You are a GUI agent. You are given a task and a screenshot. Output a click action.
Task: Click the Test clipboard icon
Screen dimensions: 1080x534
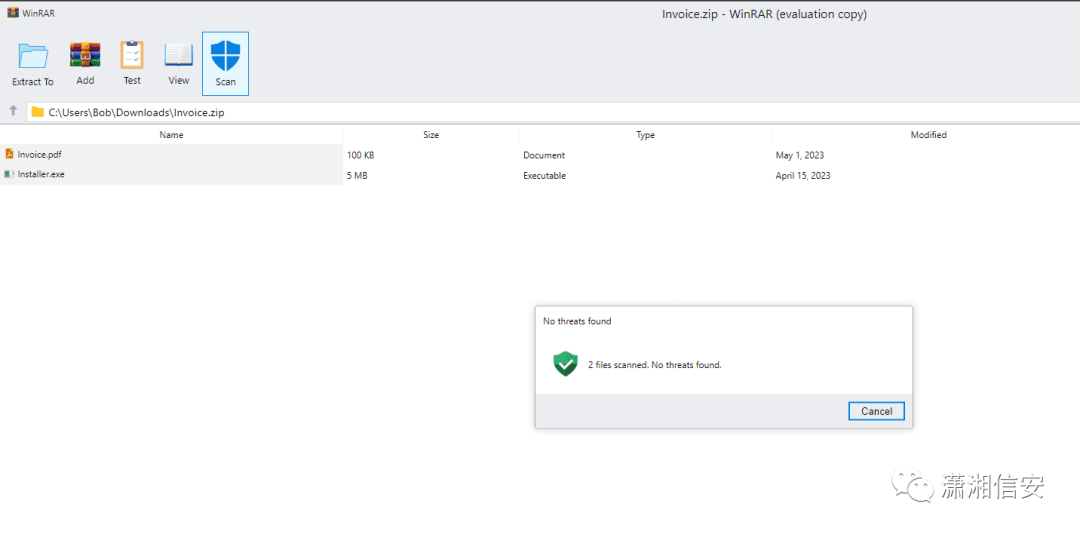click(x=132, y=54)
